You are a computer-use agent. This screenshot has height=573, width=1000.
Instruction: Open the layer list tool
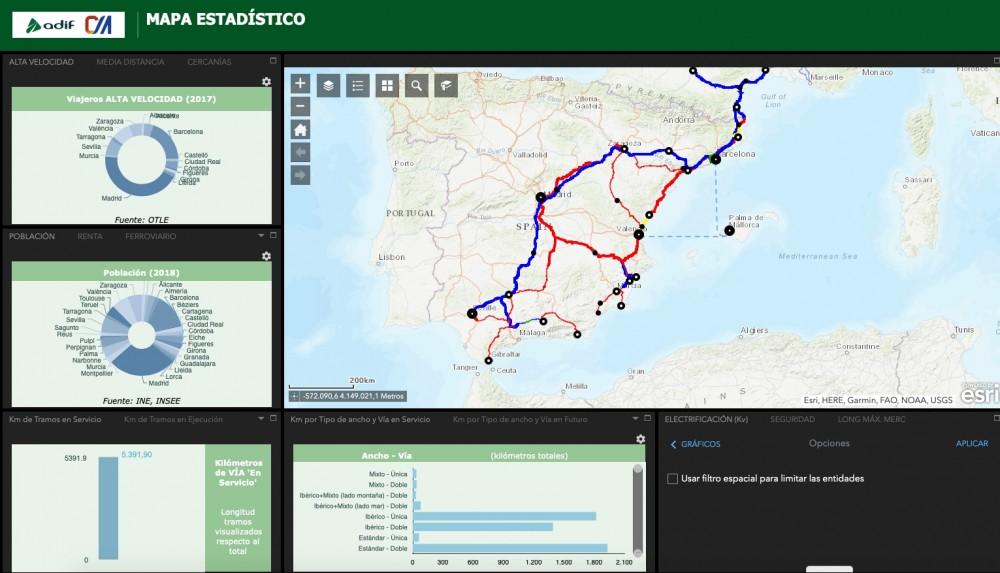328,85
